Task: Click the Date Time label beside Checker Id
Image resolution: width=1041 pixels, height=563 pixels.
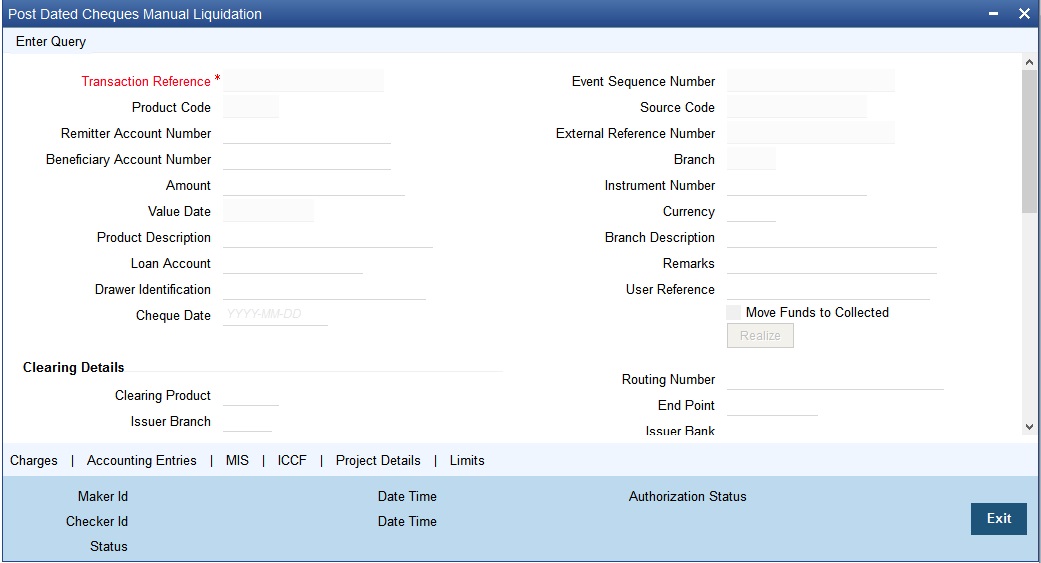Action: 407,522
